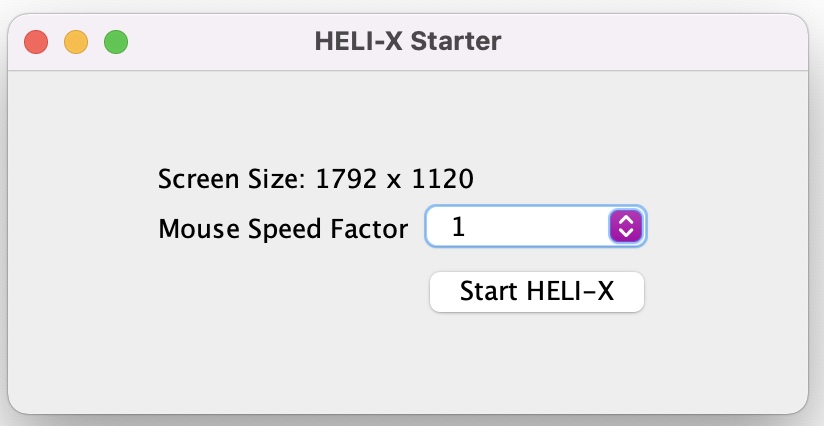Select the value 1 in the combo box
The width and height of the screenshot is (824, 426).
click(x=459, y=227)
